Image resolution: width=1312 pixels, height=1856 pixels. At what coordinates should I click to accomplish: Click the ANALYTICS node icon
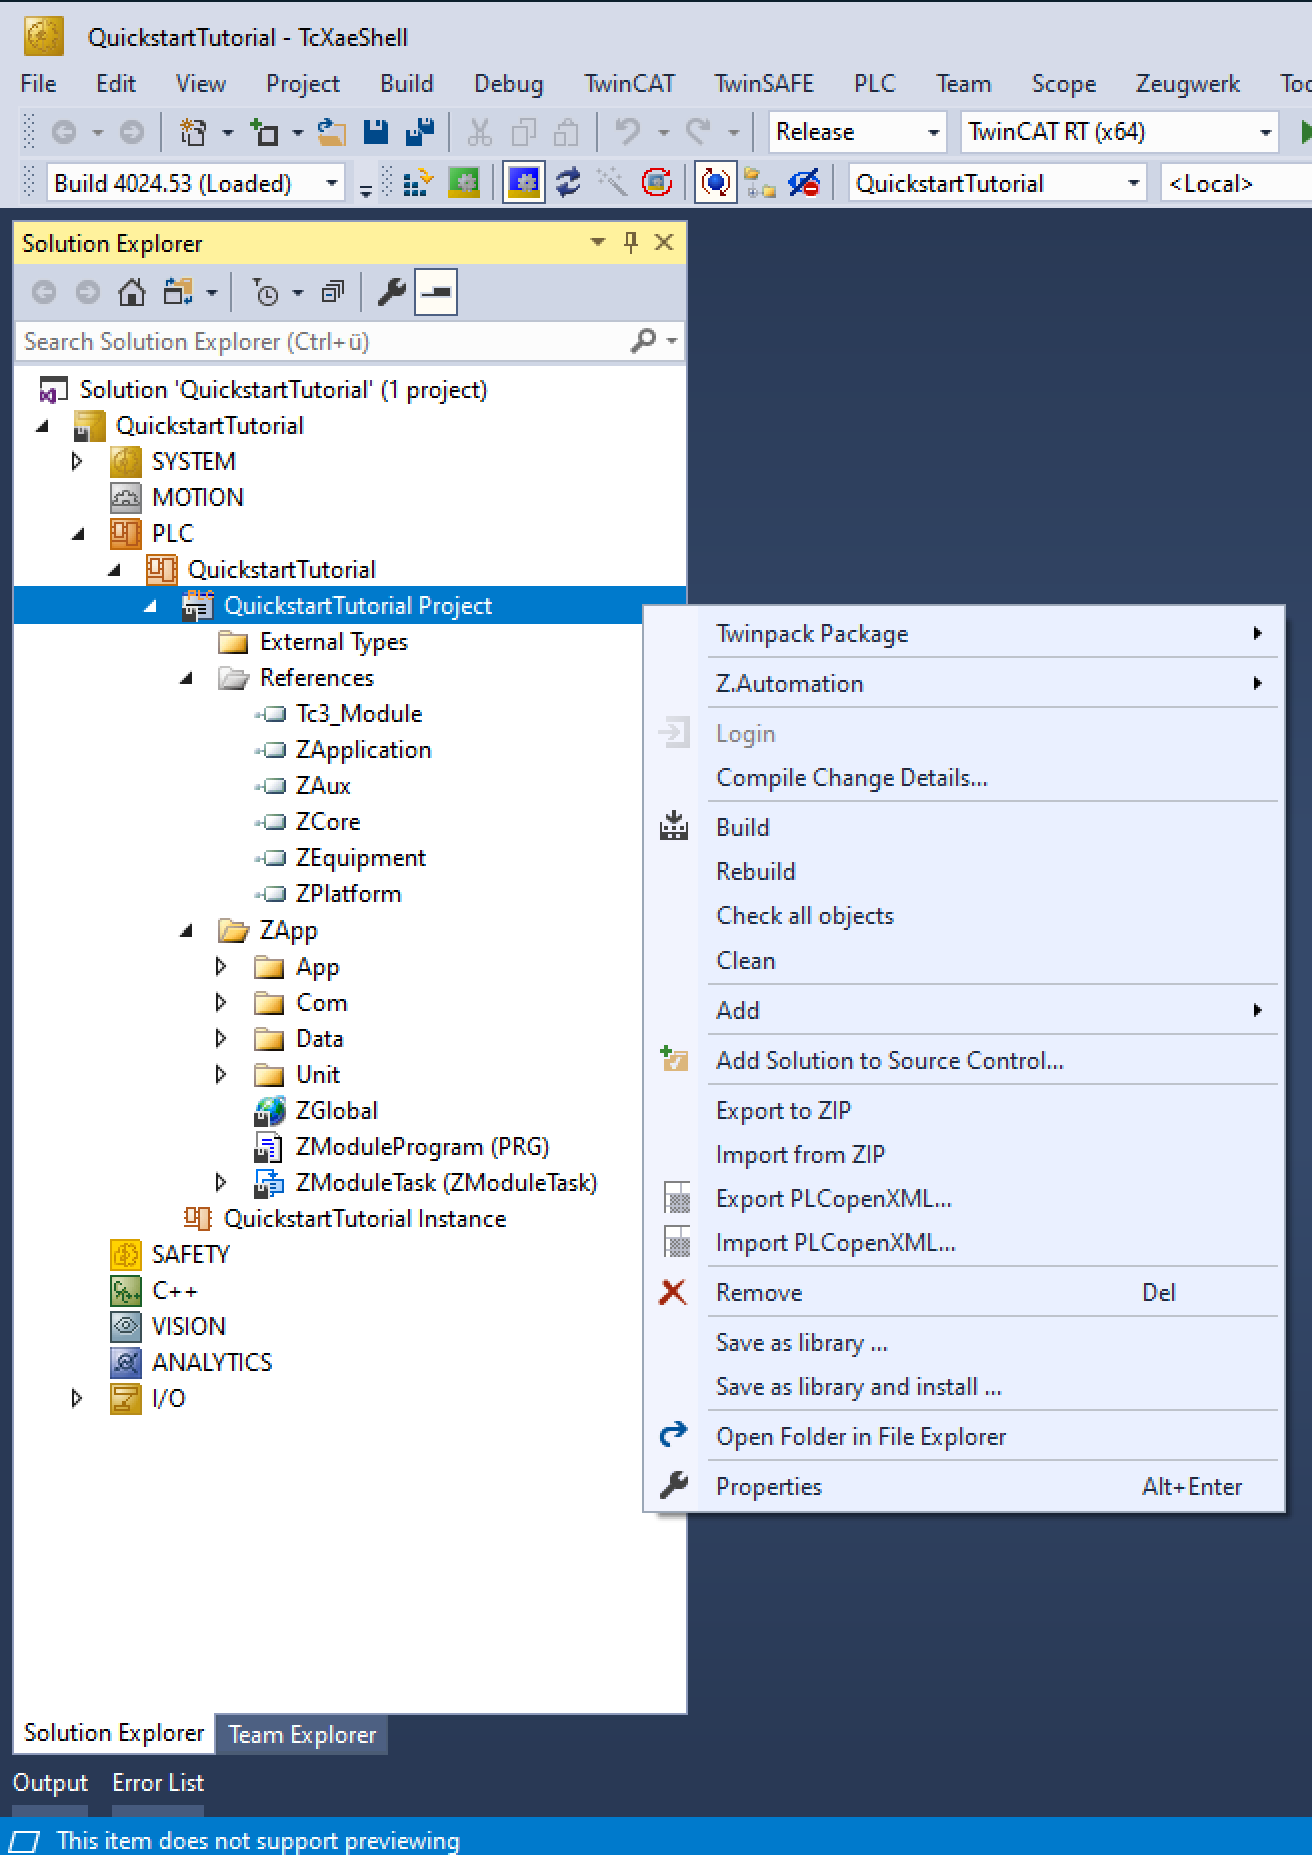[x=126, y=1362]
